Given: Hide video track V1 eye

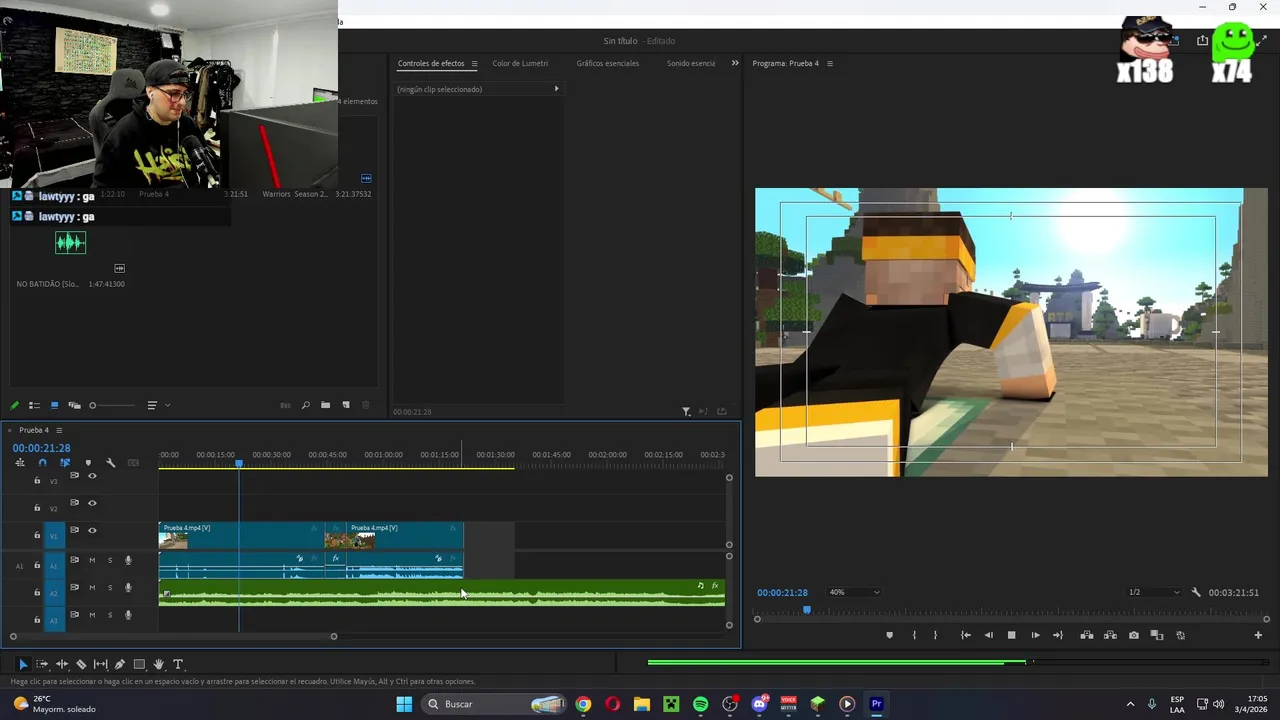Looking at the screenshot, I should [x=92, y=530].
